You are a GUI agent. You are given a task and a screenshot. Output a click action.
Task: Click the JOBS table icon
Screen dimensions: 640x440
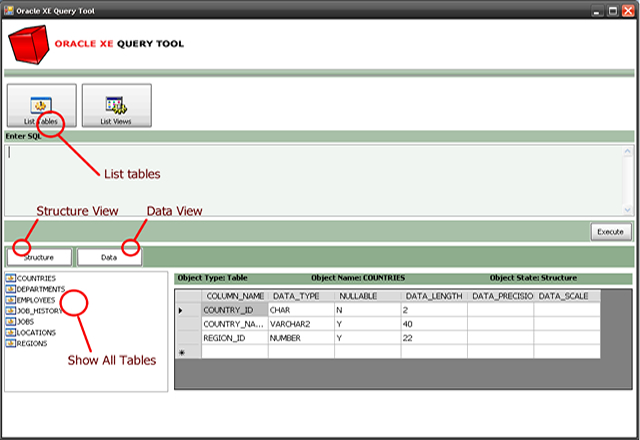pyautogui.click(x=11, y=322)
